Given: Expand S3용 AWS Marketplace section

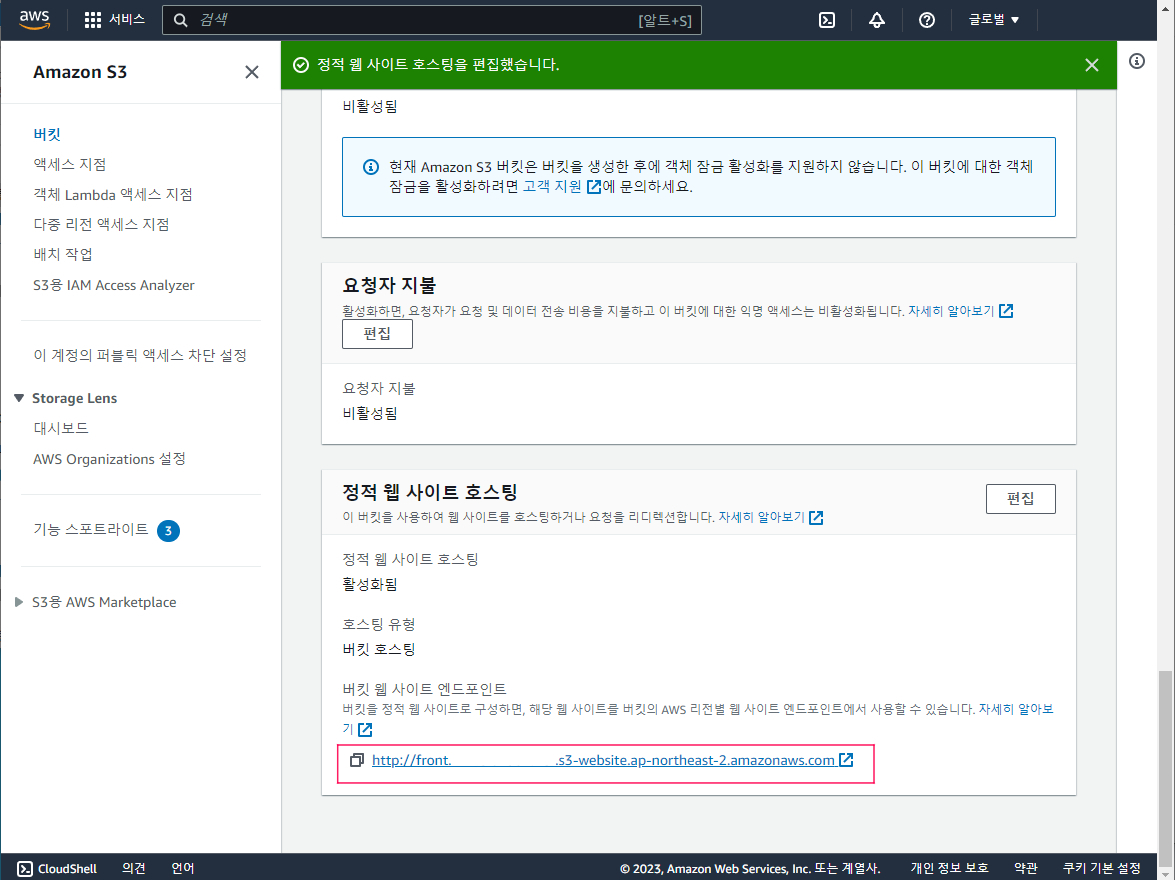Looking at the screenshot, I should tap(19, 602).
